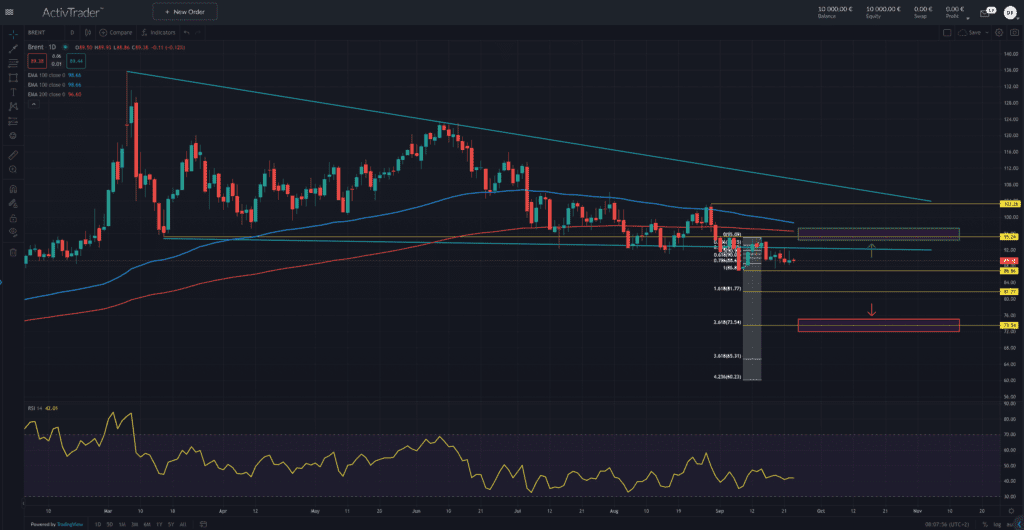Click the red 89.38 sell price button

(x=35, y=61)
